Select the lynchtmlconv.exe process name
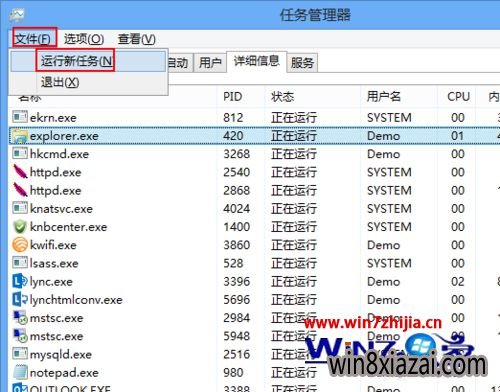500x392 pixels. pos(76,300)
